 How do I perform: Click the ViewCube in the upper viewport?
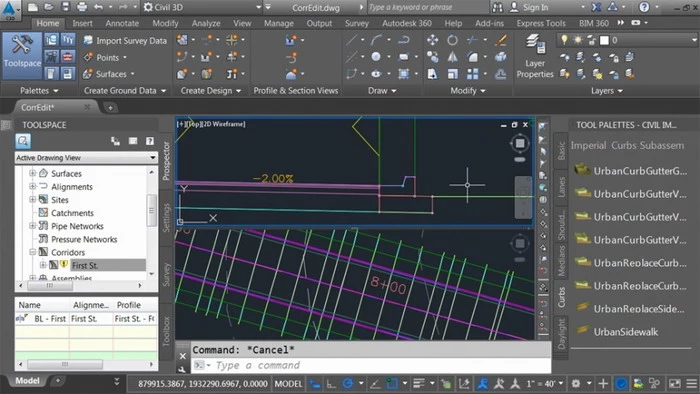[x=520, y=143]
